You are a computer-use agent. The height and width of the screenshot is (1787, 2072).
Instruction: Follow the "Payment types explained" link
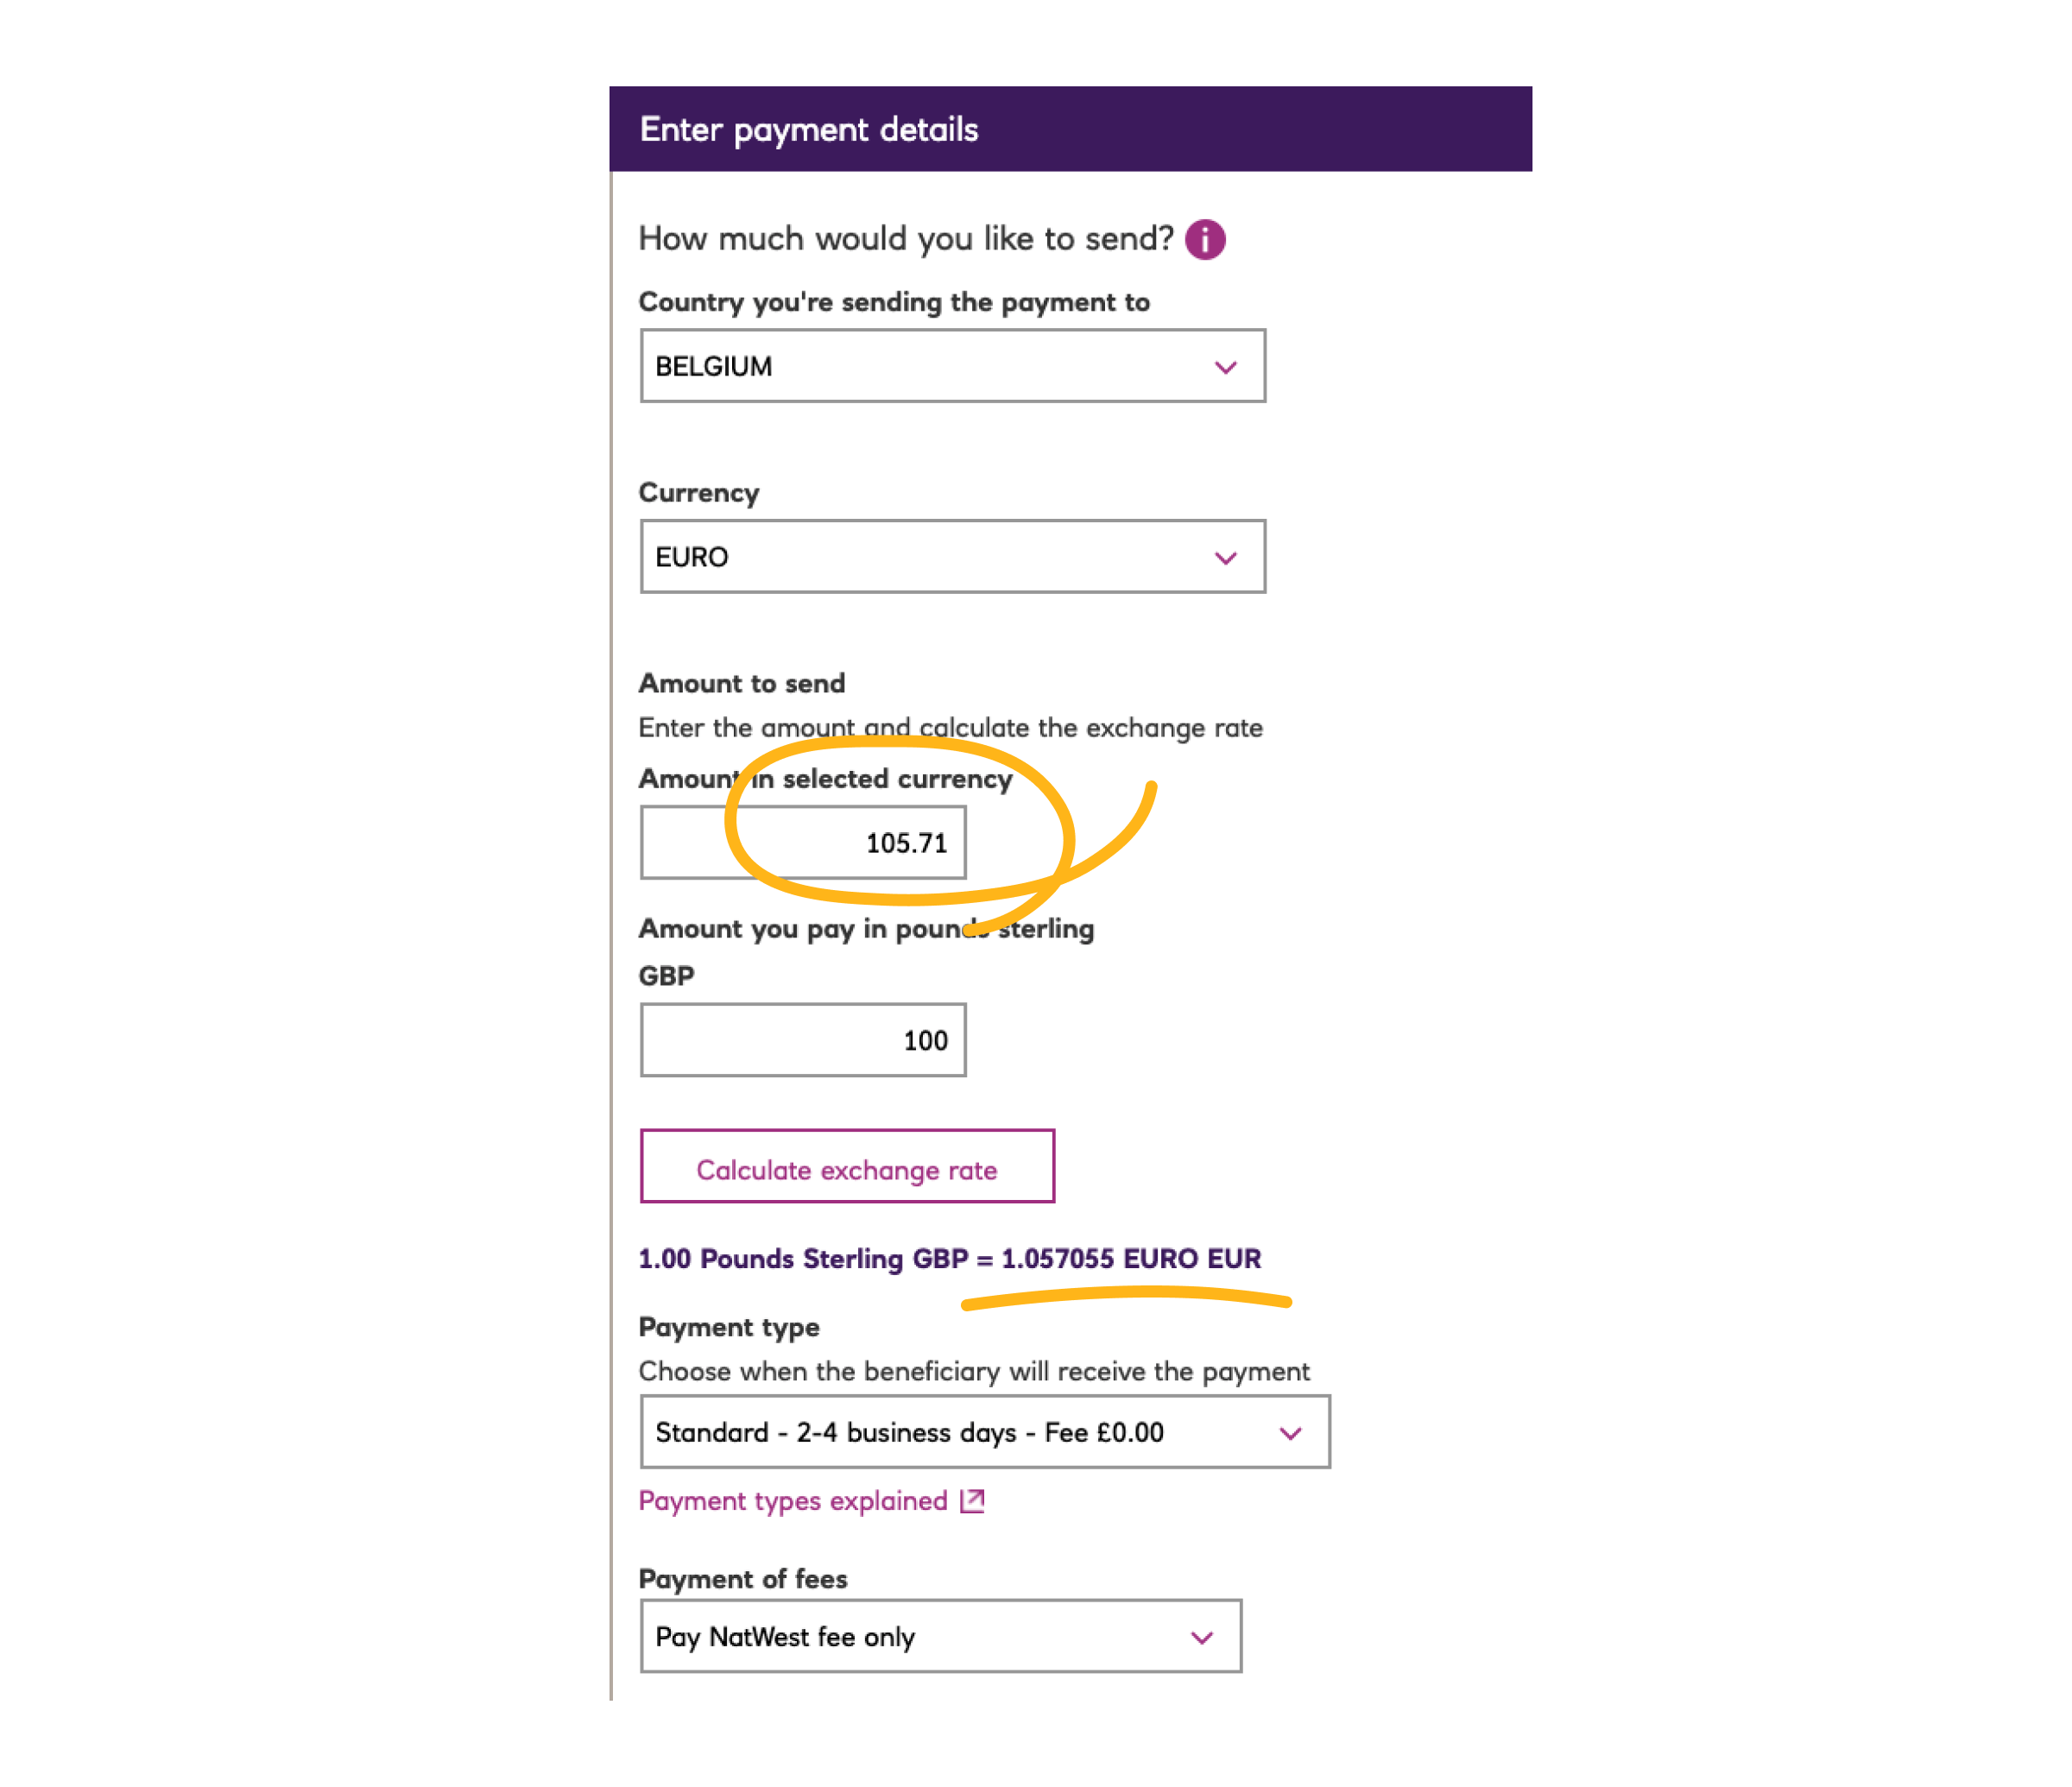pos(793,1501)
